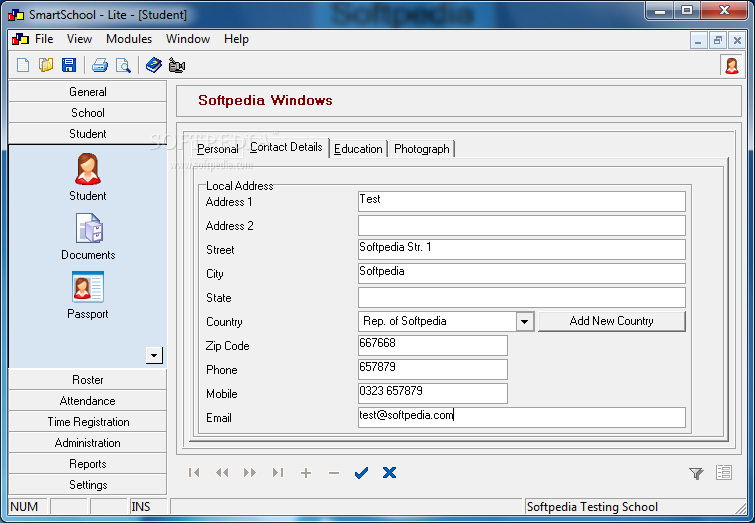755x523 pixels.
Task: Expand the Reports sidebar section
Action: [88, 464]
